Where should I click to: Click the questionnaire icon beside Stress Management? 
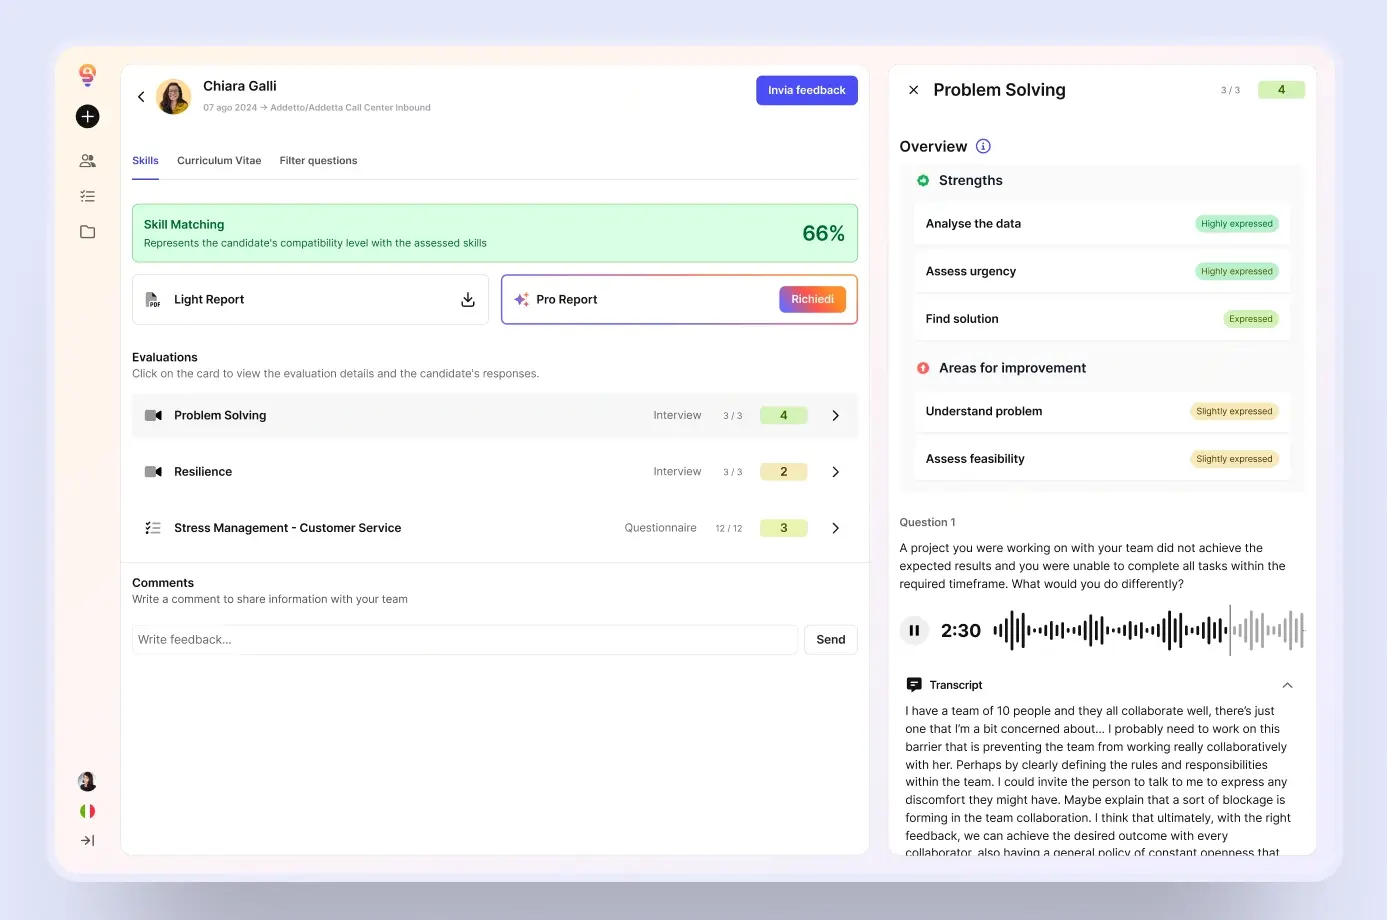(x=153, y=527)
